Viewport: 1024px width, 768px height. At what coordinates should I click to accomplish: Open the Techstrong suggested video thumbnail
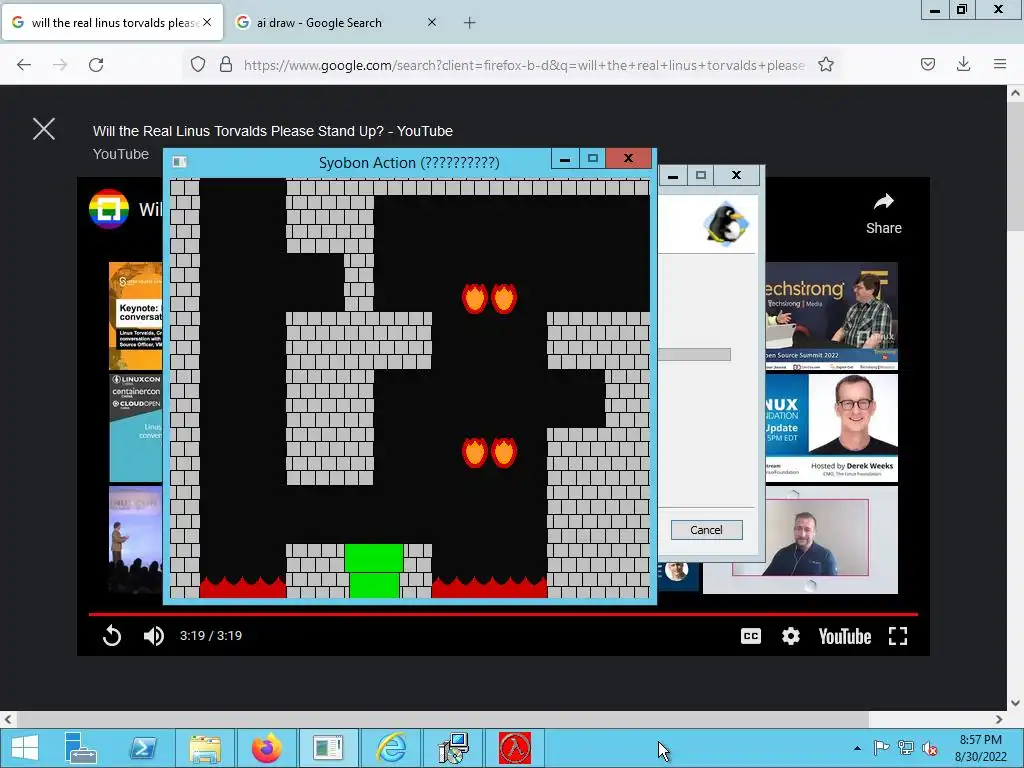point(831,315)
